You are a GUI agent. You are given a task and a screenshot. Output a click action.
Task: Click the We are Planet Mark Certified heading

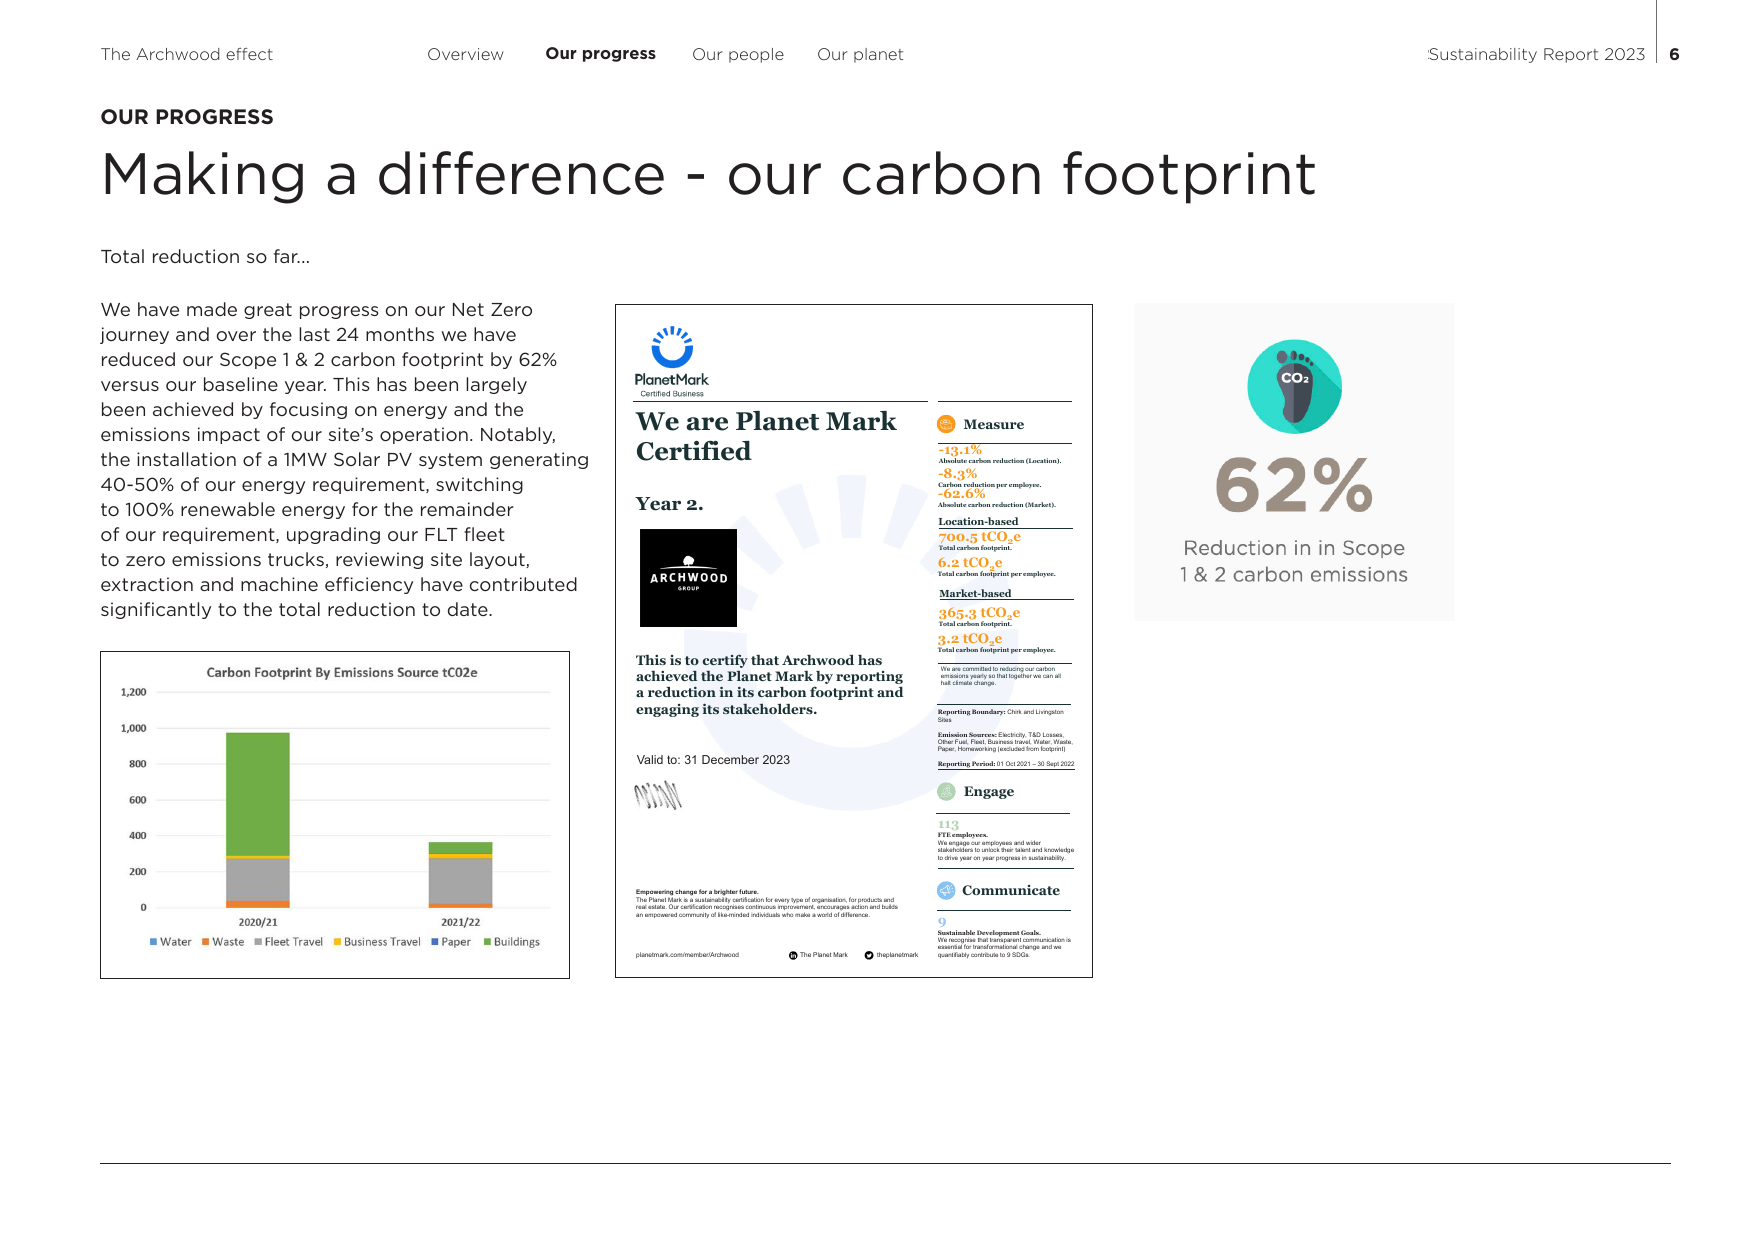click(766, 436)
